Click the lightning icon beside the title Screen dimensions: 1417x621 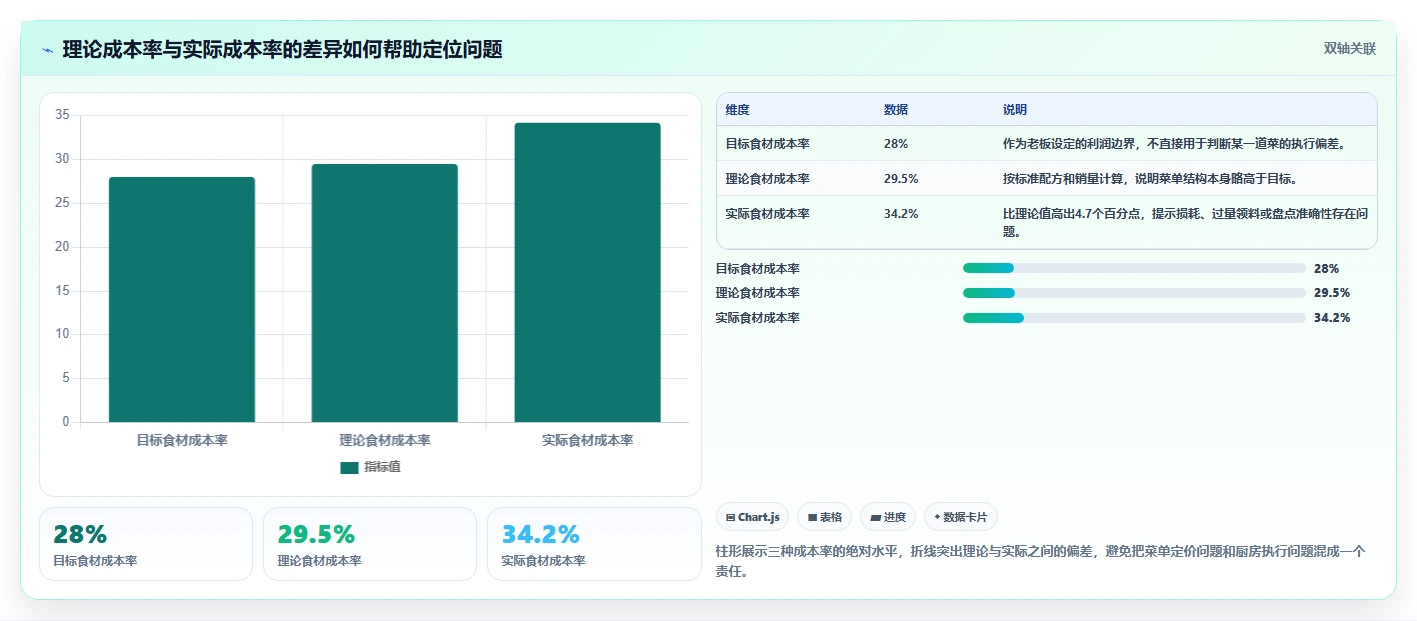click(x=48, y=49)
